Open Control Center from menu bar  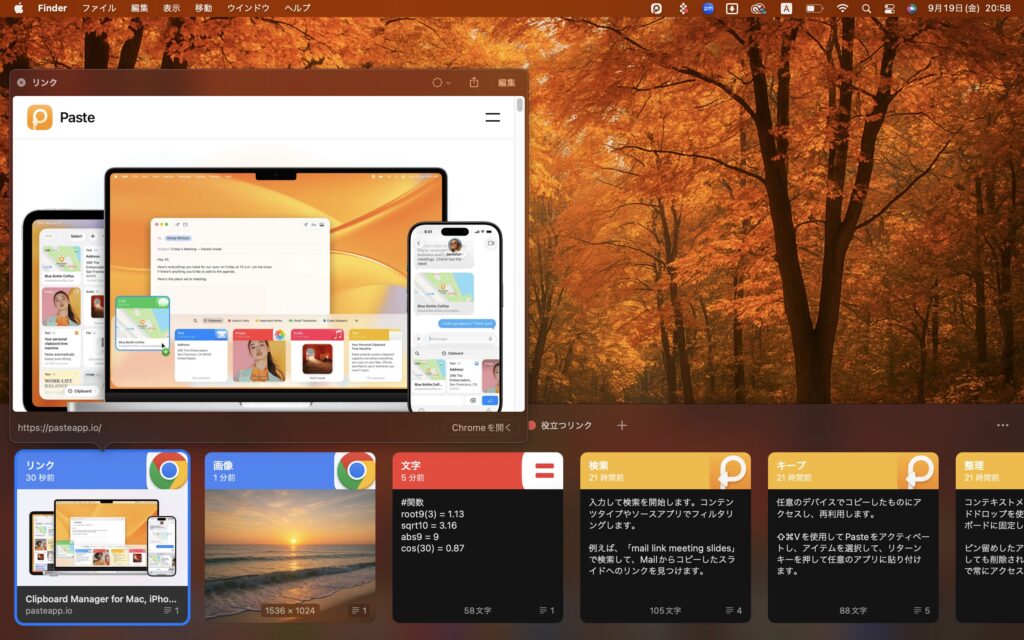tap(889, 8)
